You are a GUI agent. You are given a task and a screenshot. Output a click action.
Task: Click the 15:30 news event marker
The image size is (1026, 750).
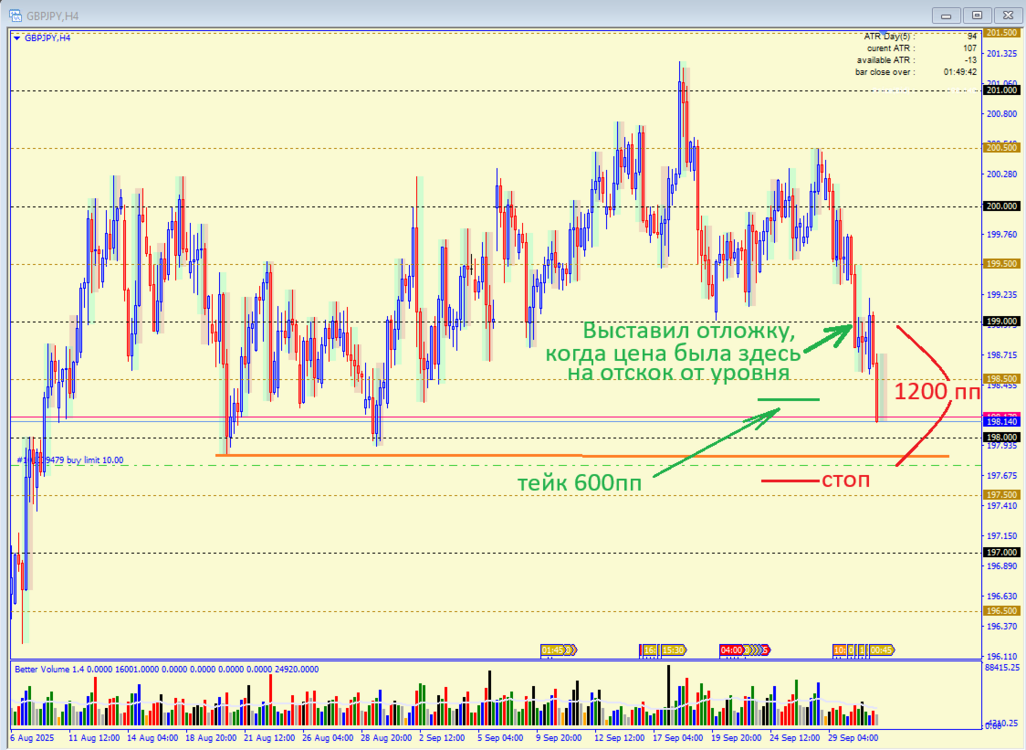(x=673, y=650)
